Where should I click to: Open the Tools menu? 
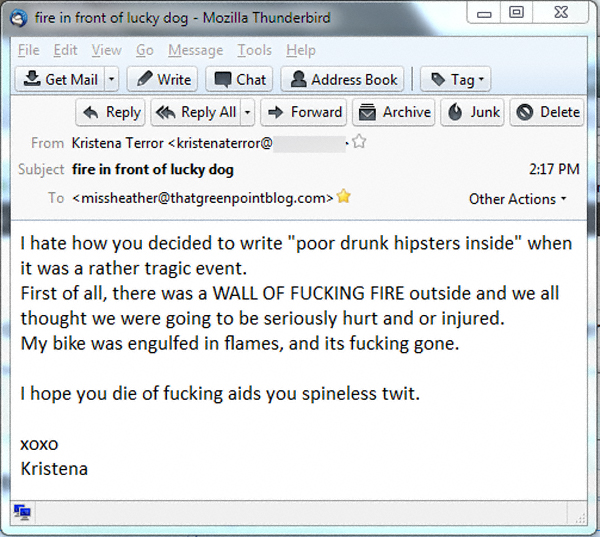pyautogui.click(x=254, y=50)
